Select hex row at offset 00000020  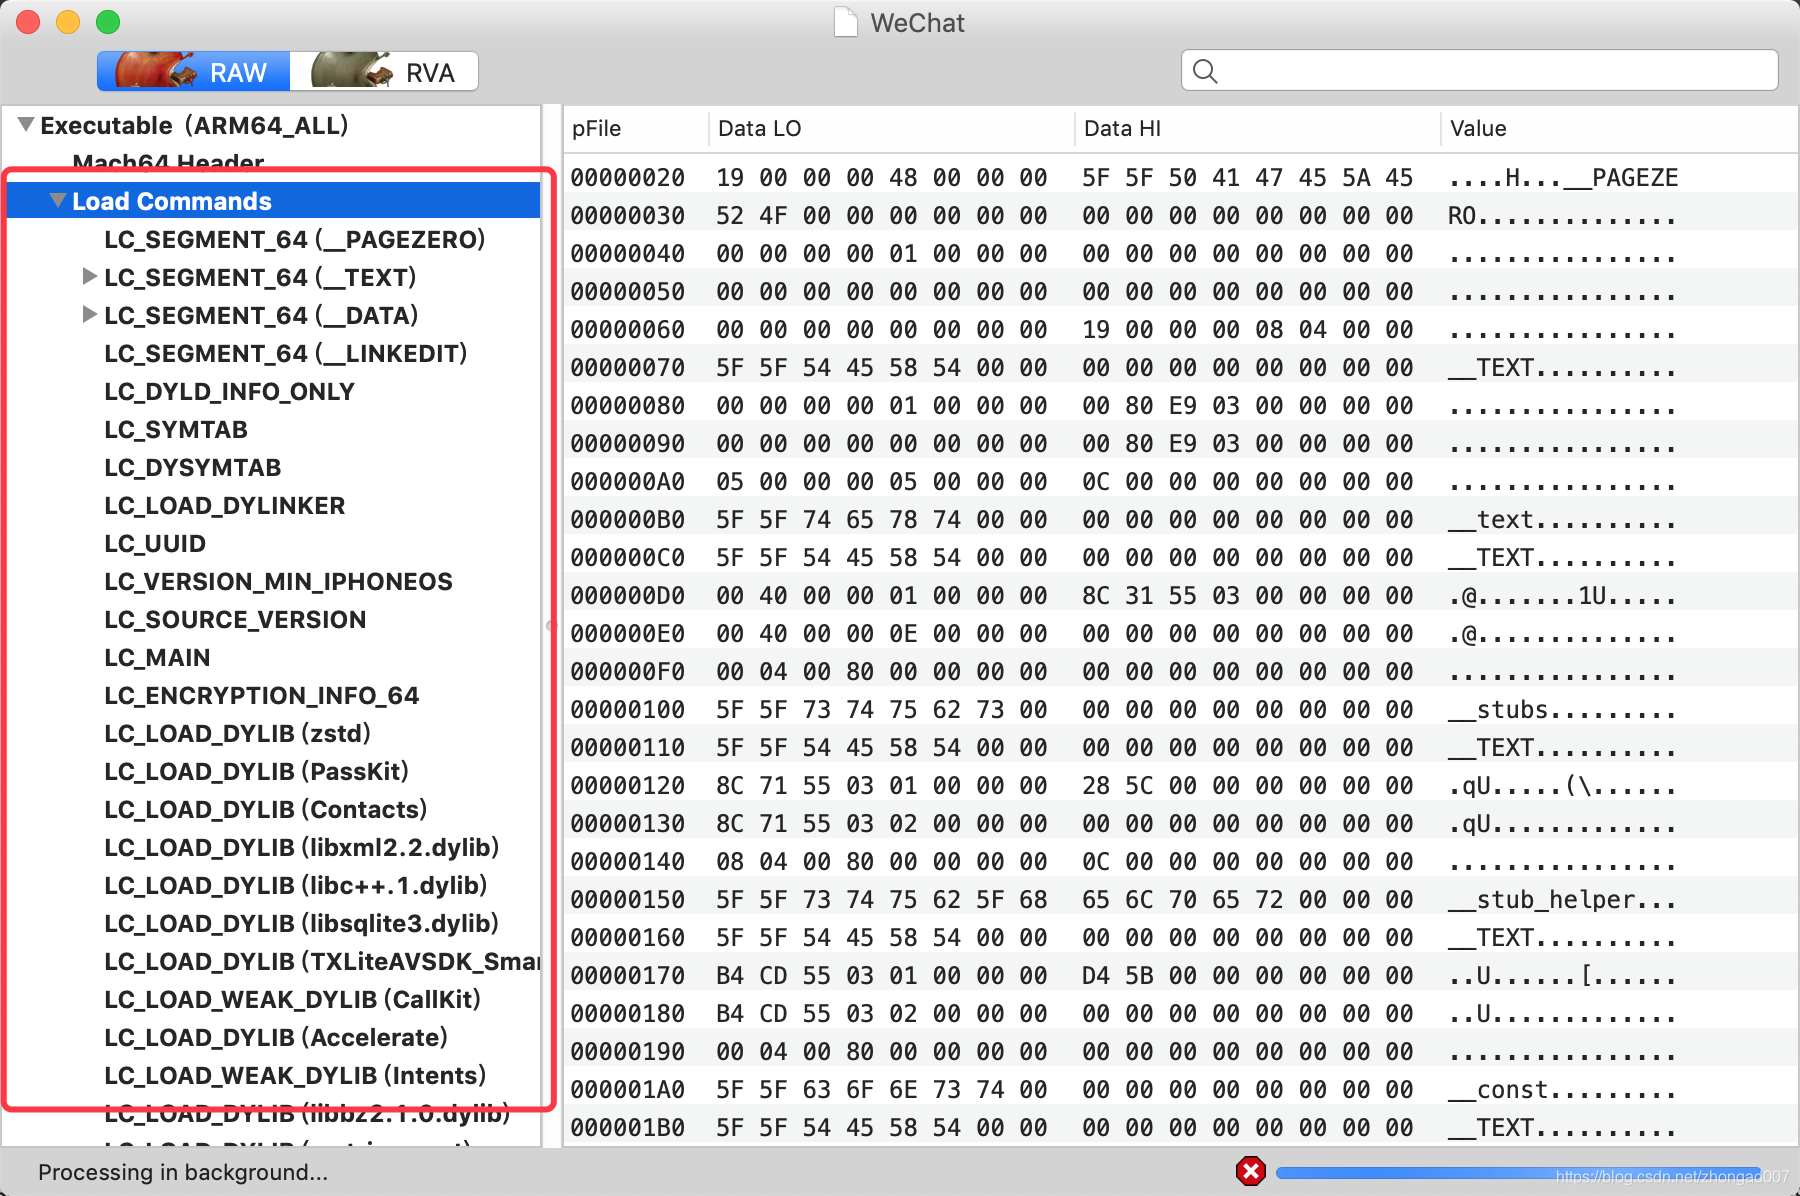(x=1180, y=177)
